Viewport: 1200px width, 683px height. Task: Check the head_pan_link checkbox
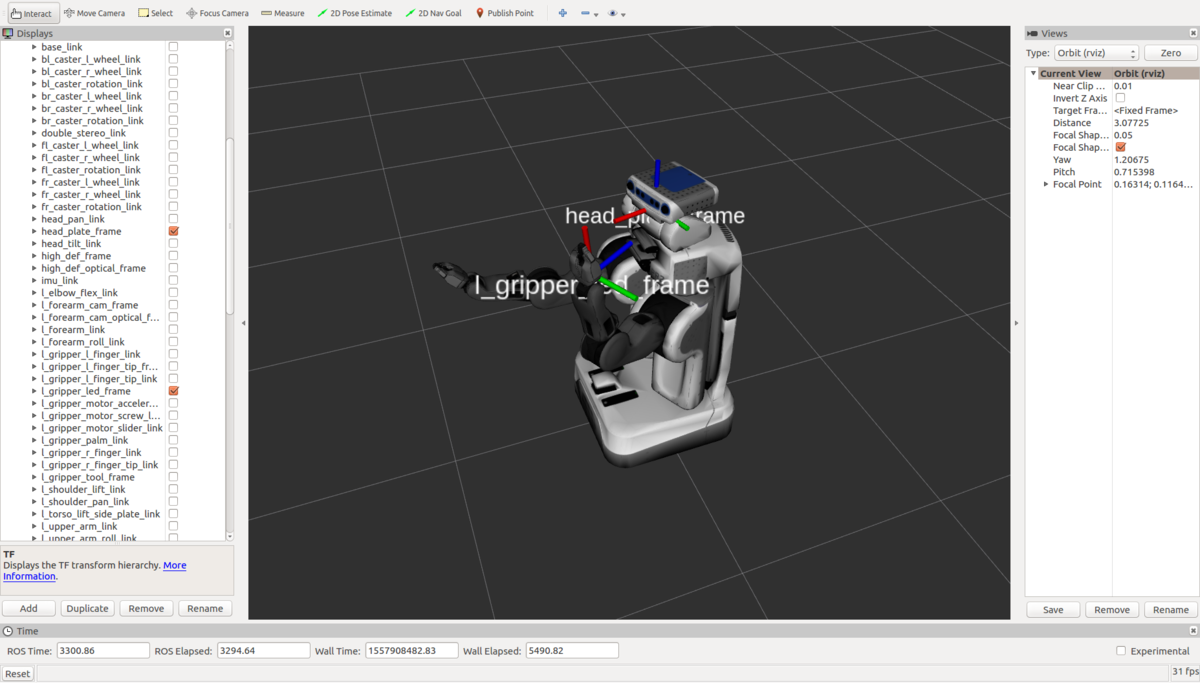[173, 219]
